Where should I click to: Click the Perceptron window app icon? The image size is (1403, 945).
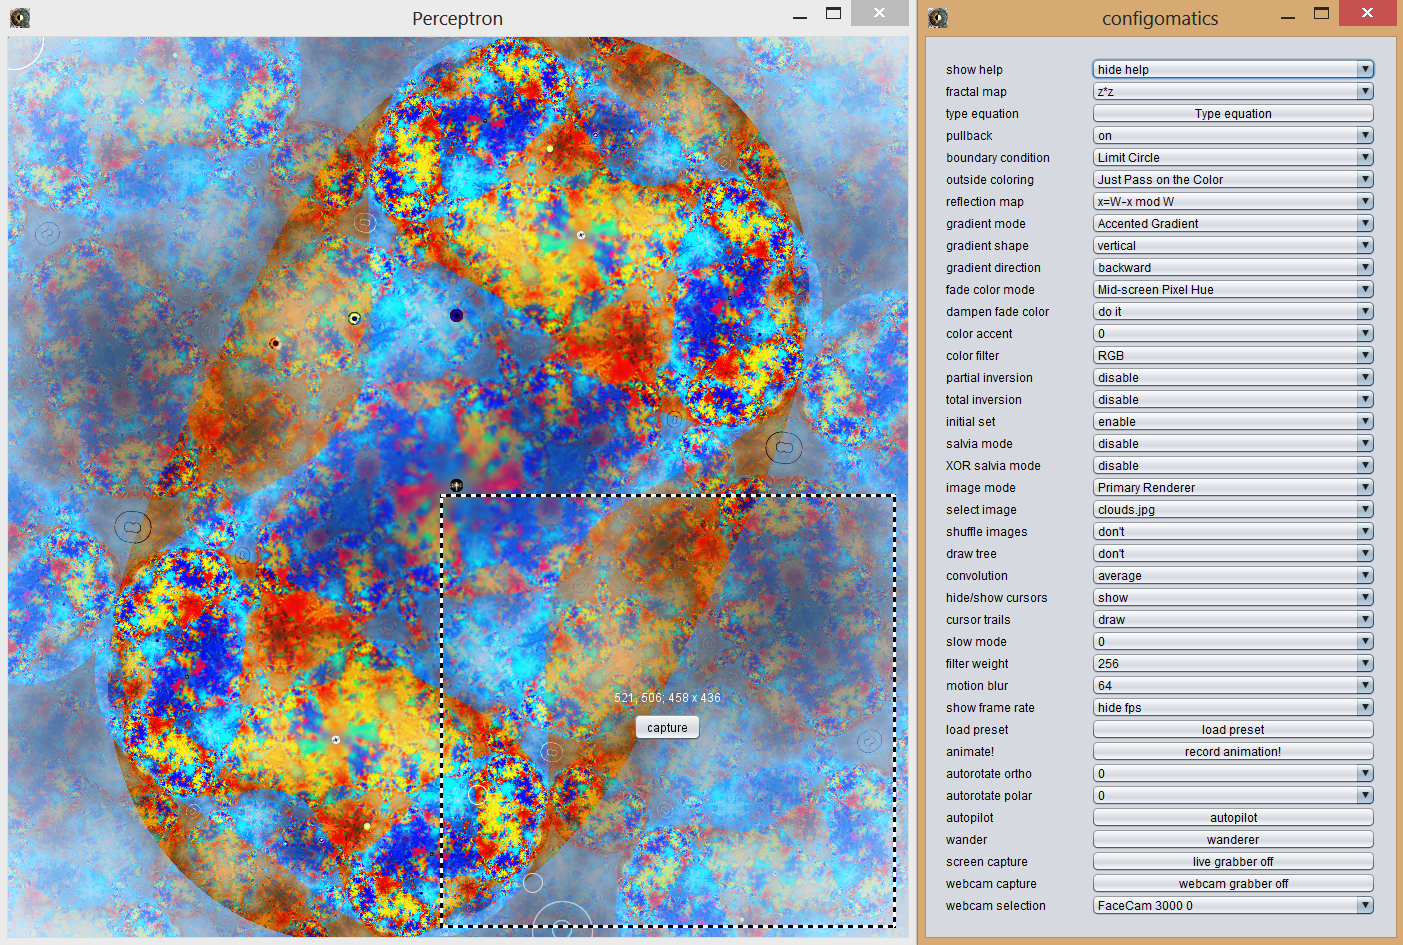20,17
